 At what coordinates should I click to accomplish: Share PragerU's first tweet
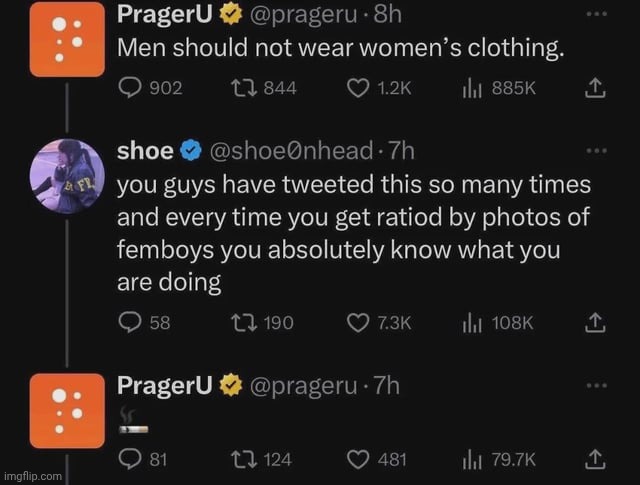point(593,88)
